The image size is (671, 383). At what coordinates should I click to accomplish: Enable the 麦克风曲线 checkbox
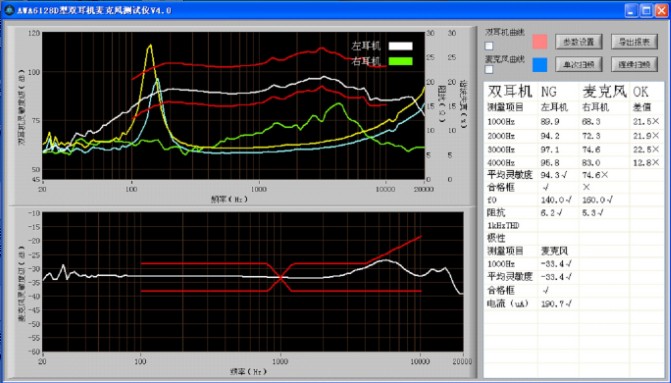coord(489,69)
